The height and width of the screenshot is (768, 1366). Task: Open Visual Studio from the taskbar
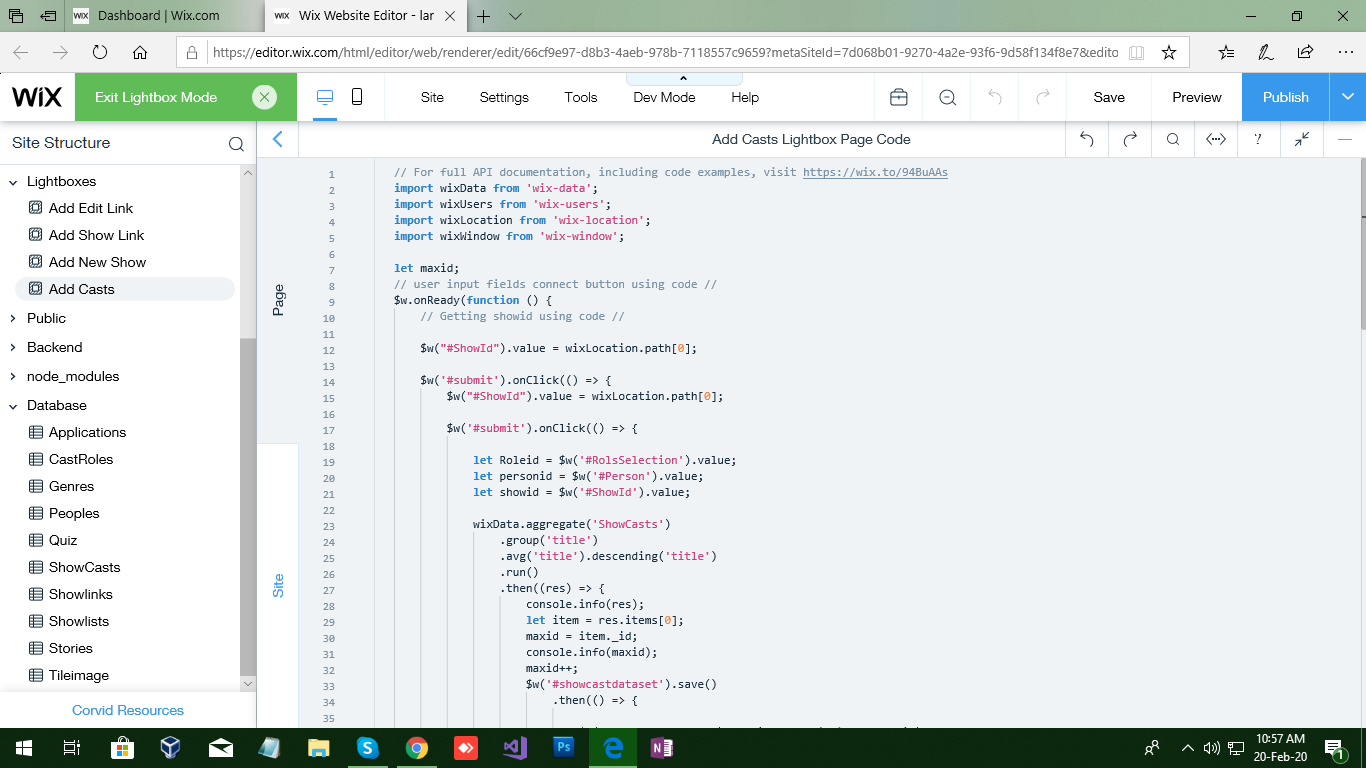pyautogui.click(x=514, y=747)
